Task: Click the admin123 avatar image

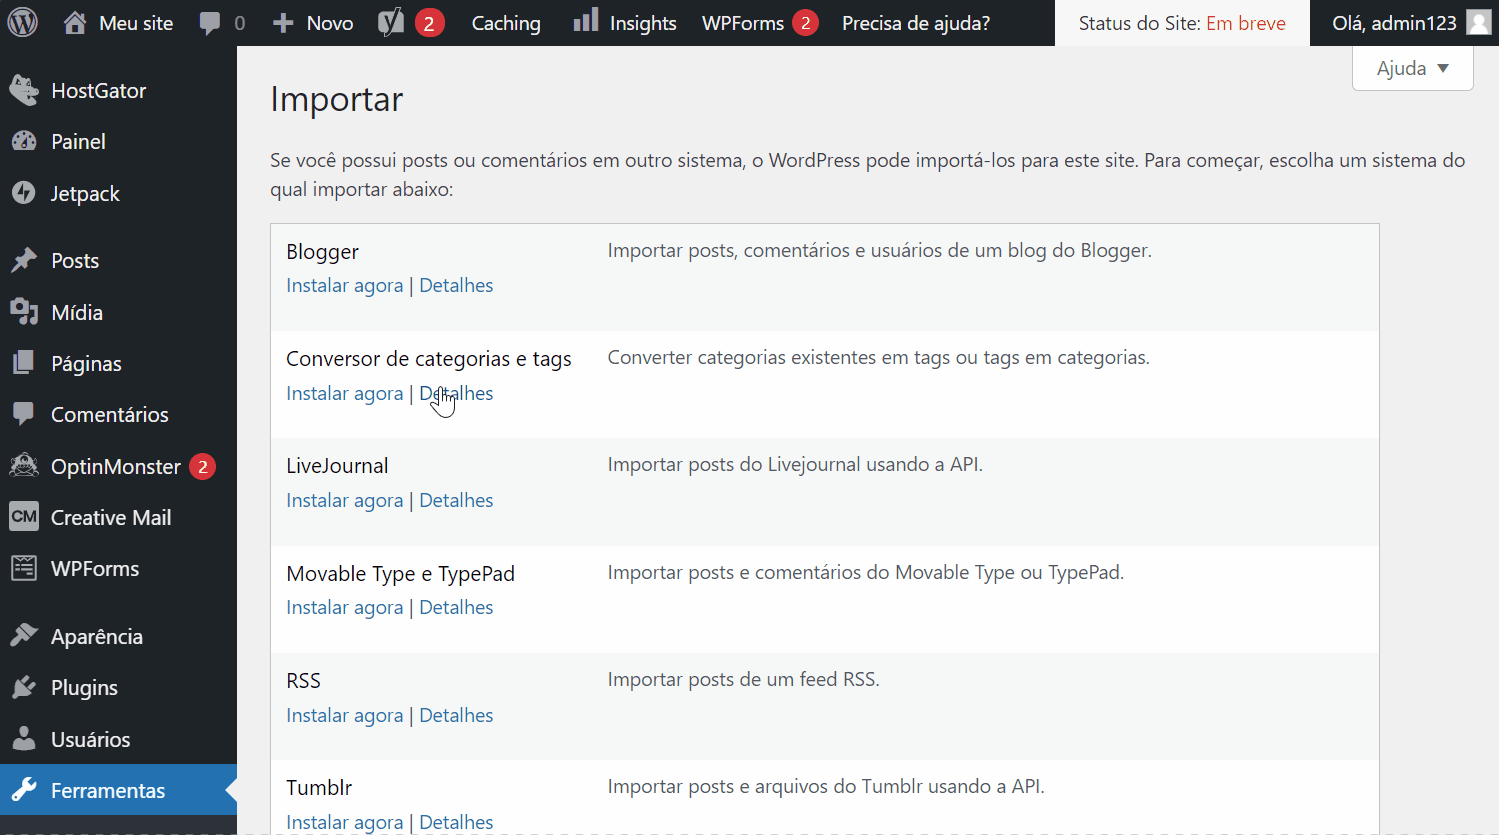Action: (x=1479, y=22)
